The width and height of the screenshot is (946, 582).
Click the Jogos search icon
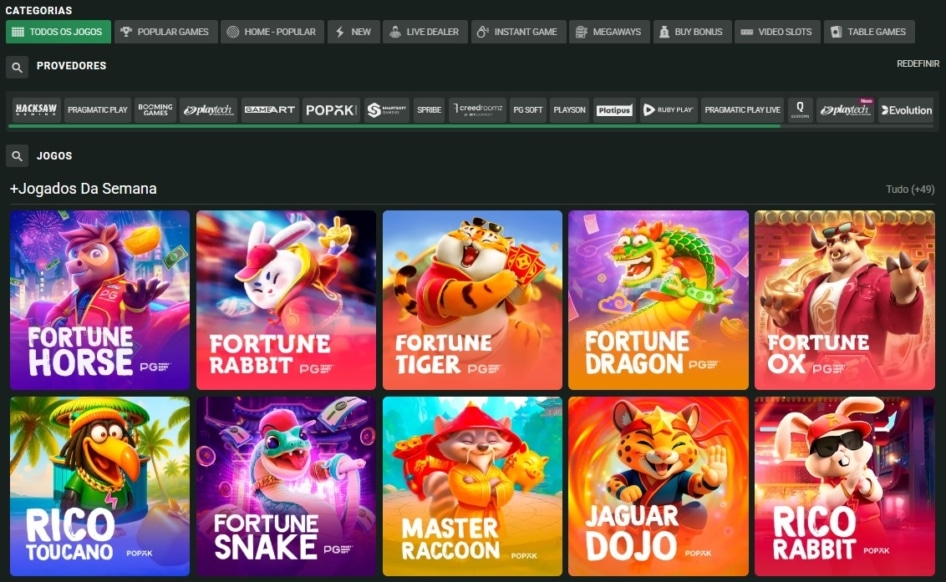[17, 156]
